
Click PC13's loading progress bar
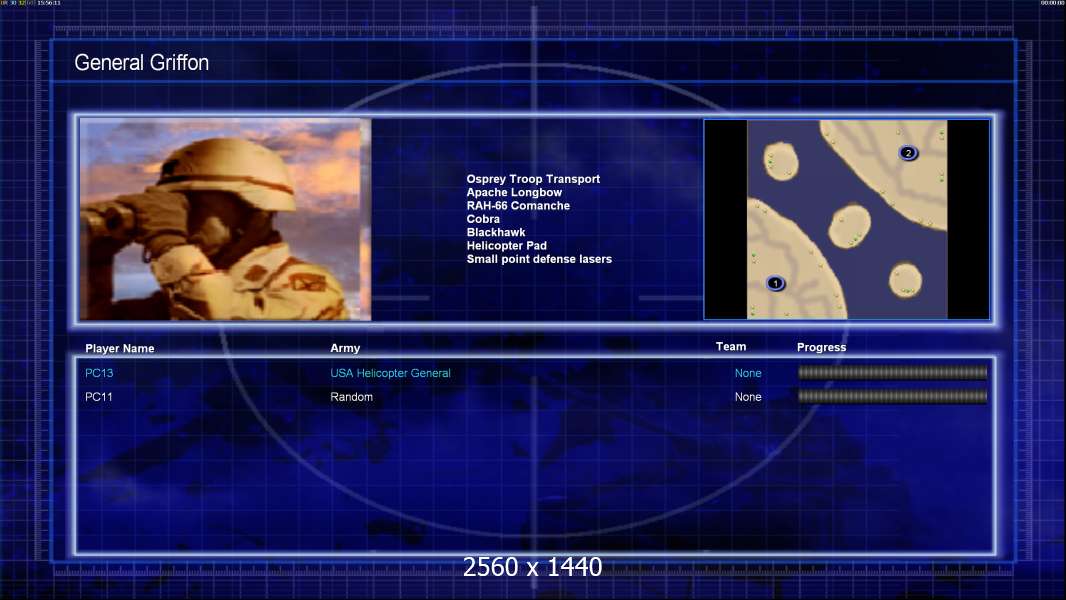pos(893,372)
